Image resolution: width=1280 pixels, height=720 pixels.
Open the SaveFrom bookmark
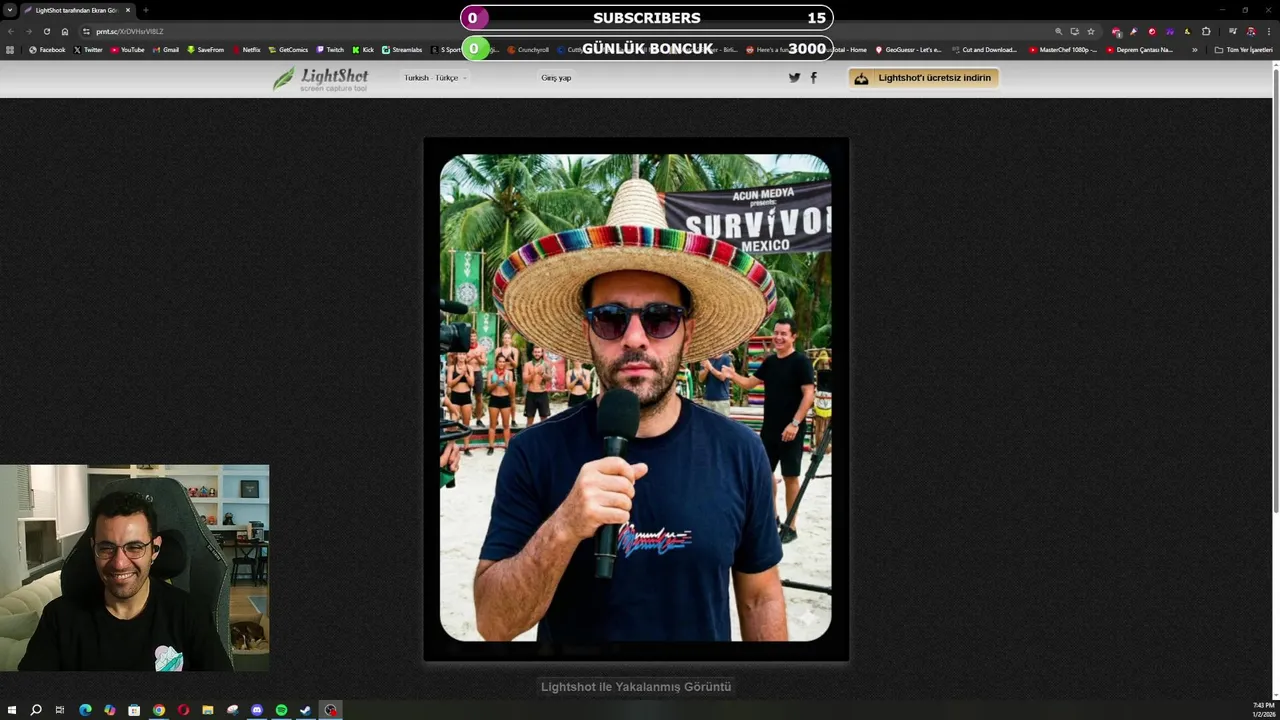205,49
